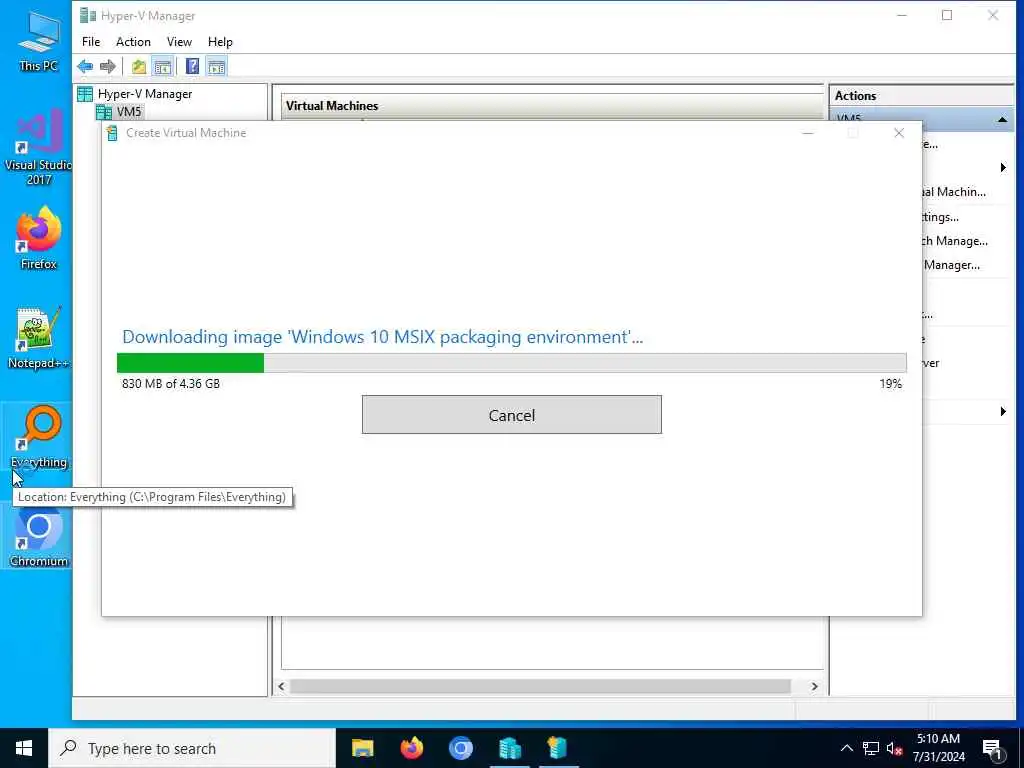
Task: Click the taskbar search box
Action: (191, 748)
